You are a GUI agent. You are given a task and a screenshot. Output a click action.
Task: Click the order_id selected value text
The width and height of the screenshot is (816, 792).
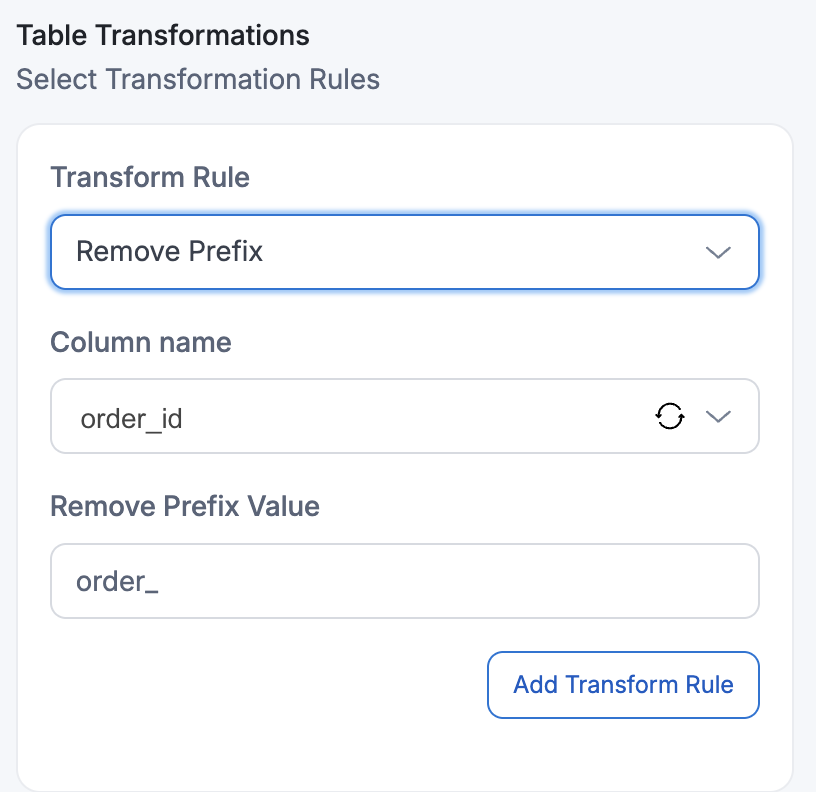pyautogui.click(x=131, y=418)
